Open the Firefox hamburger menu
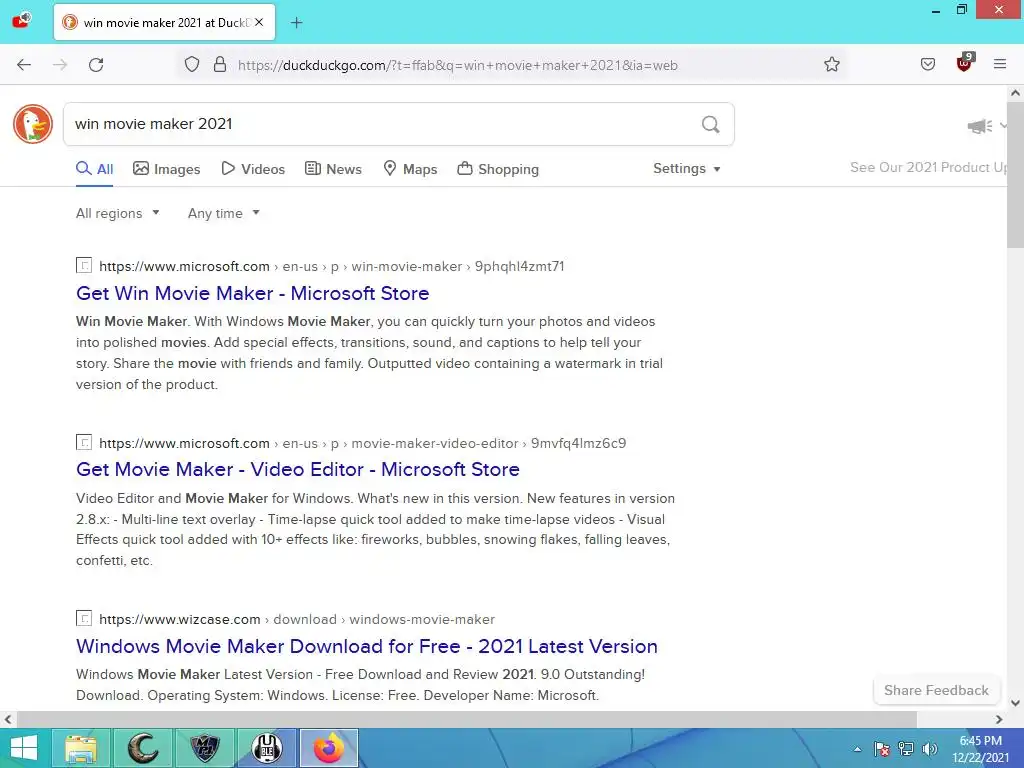1024x768 pixels. tap(1000, 64)
